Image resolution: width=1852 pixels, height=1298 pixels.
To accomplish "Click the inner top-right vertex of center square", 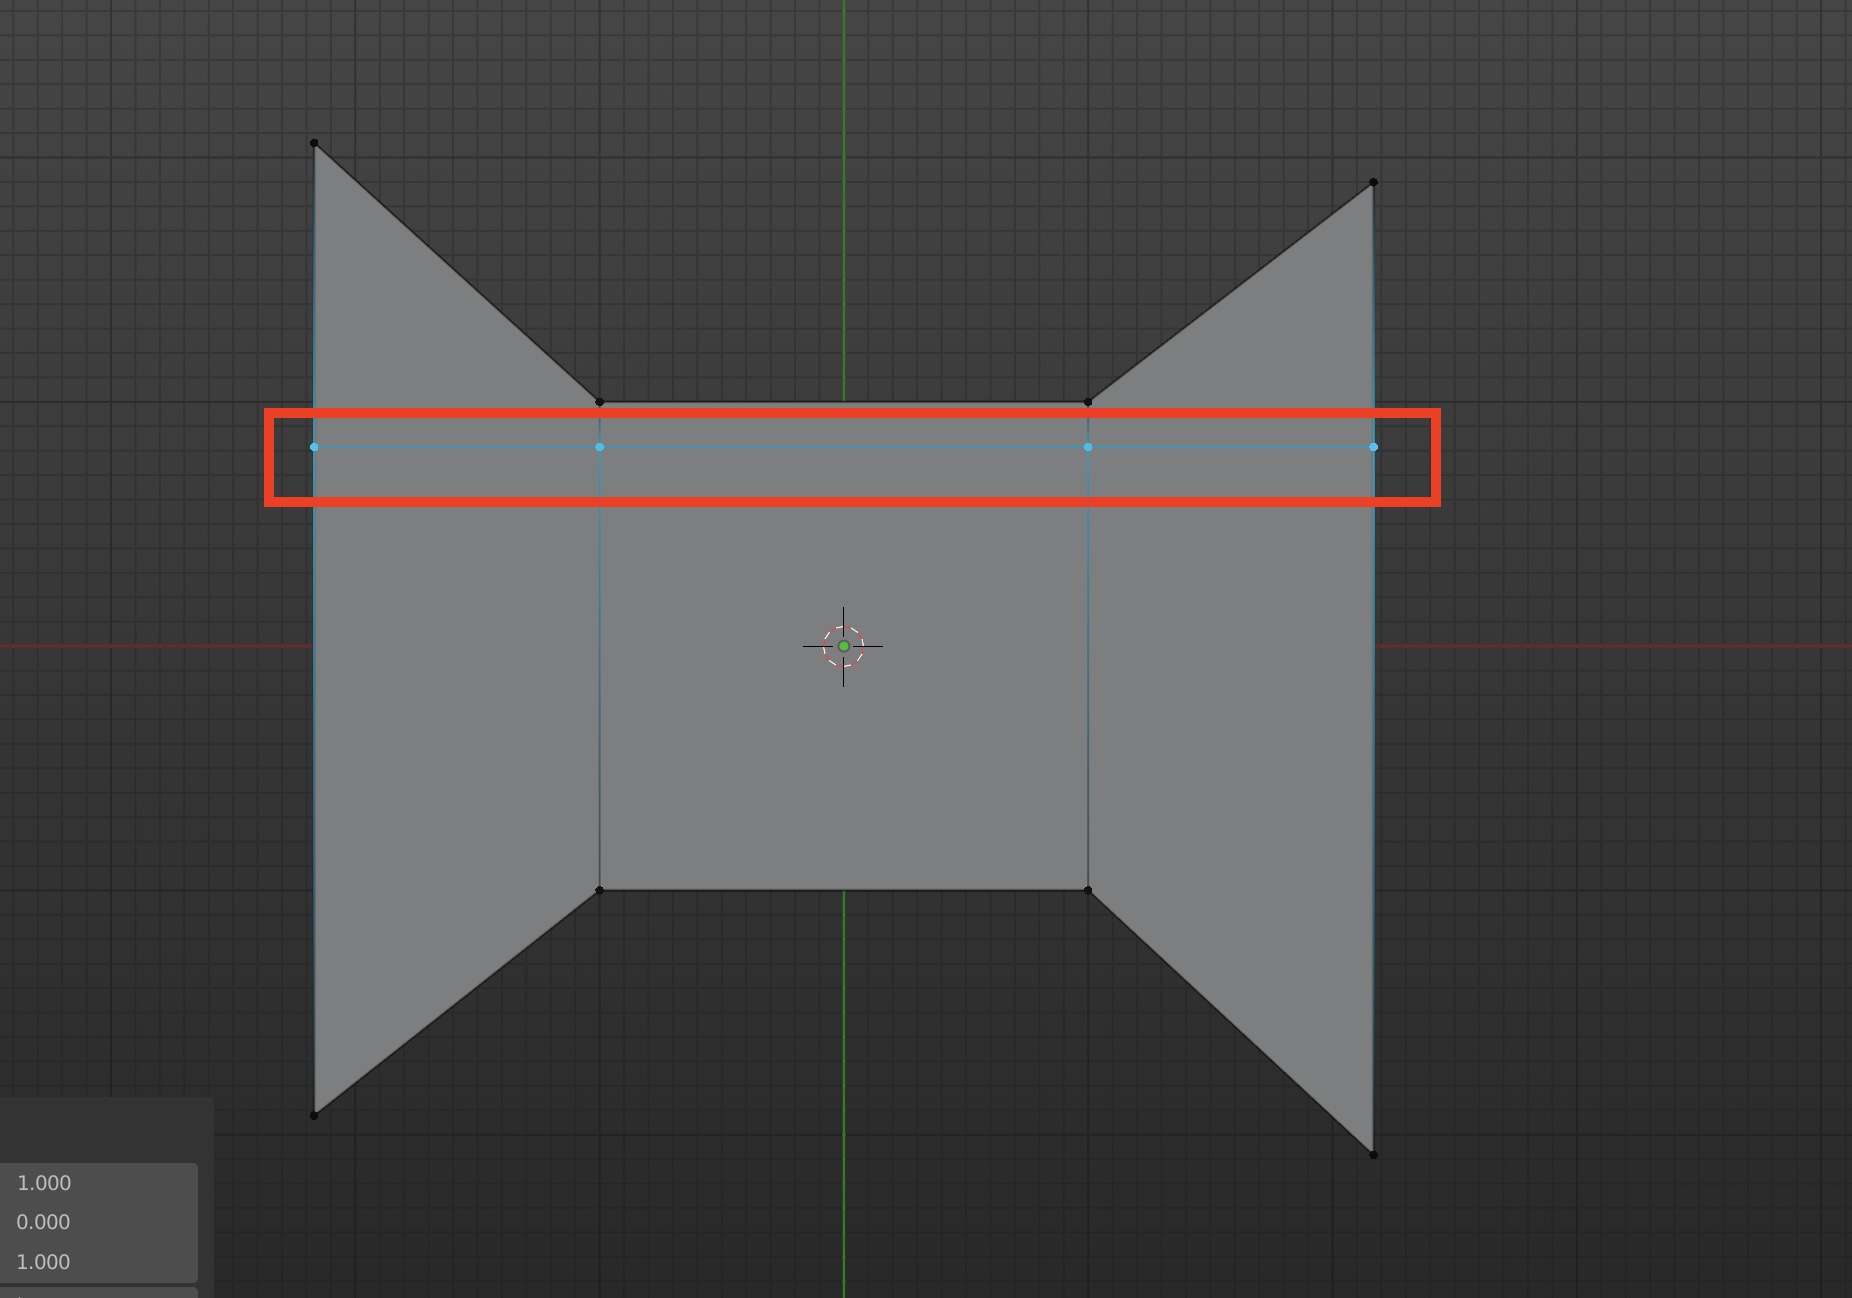I will (x=1088, y=402).
